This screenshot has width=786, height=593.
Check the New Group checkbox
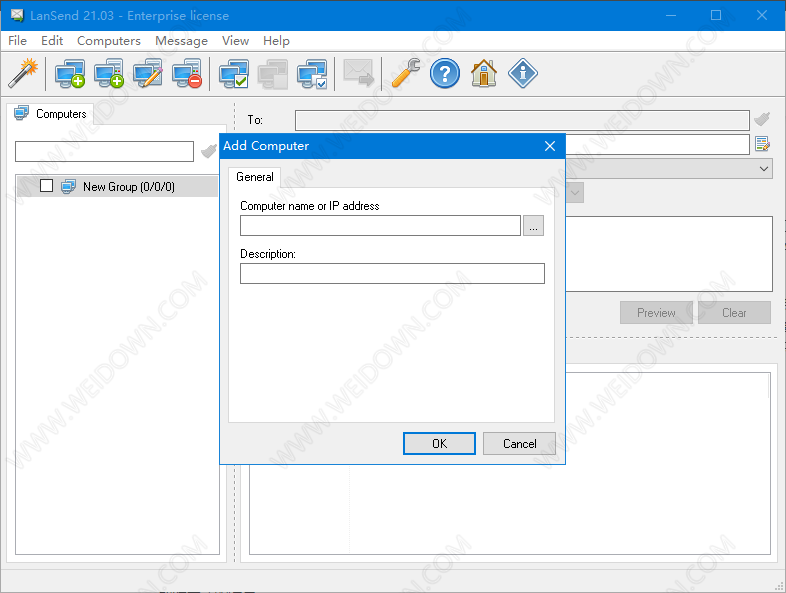click(46, 185)
